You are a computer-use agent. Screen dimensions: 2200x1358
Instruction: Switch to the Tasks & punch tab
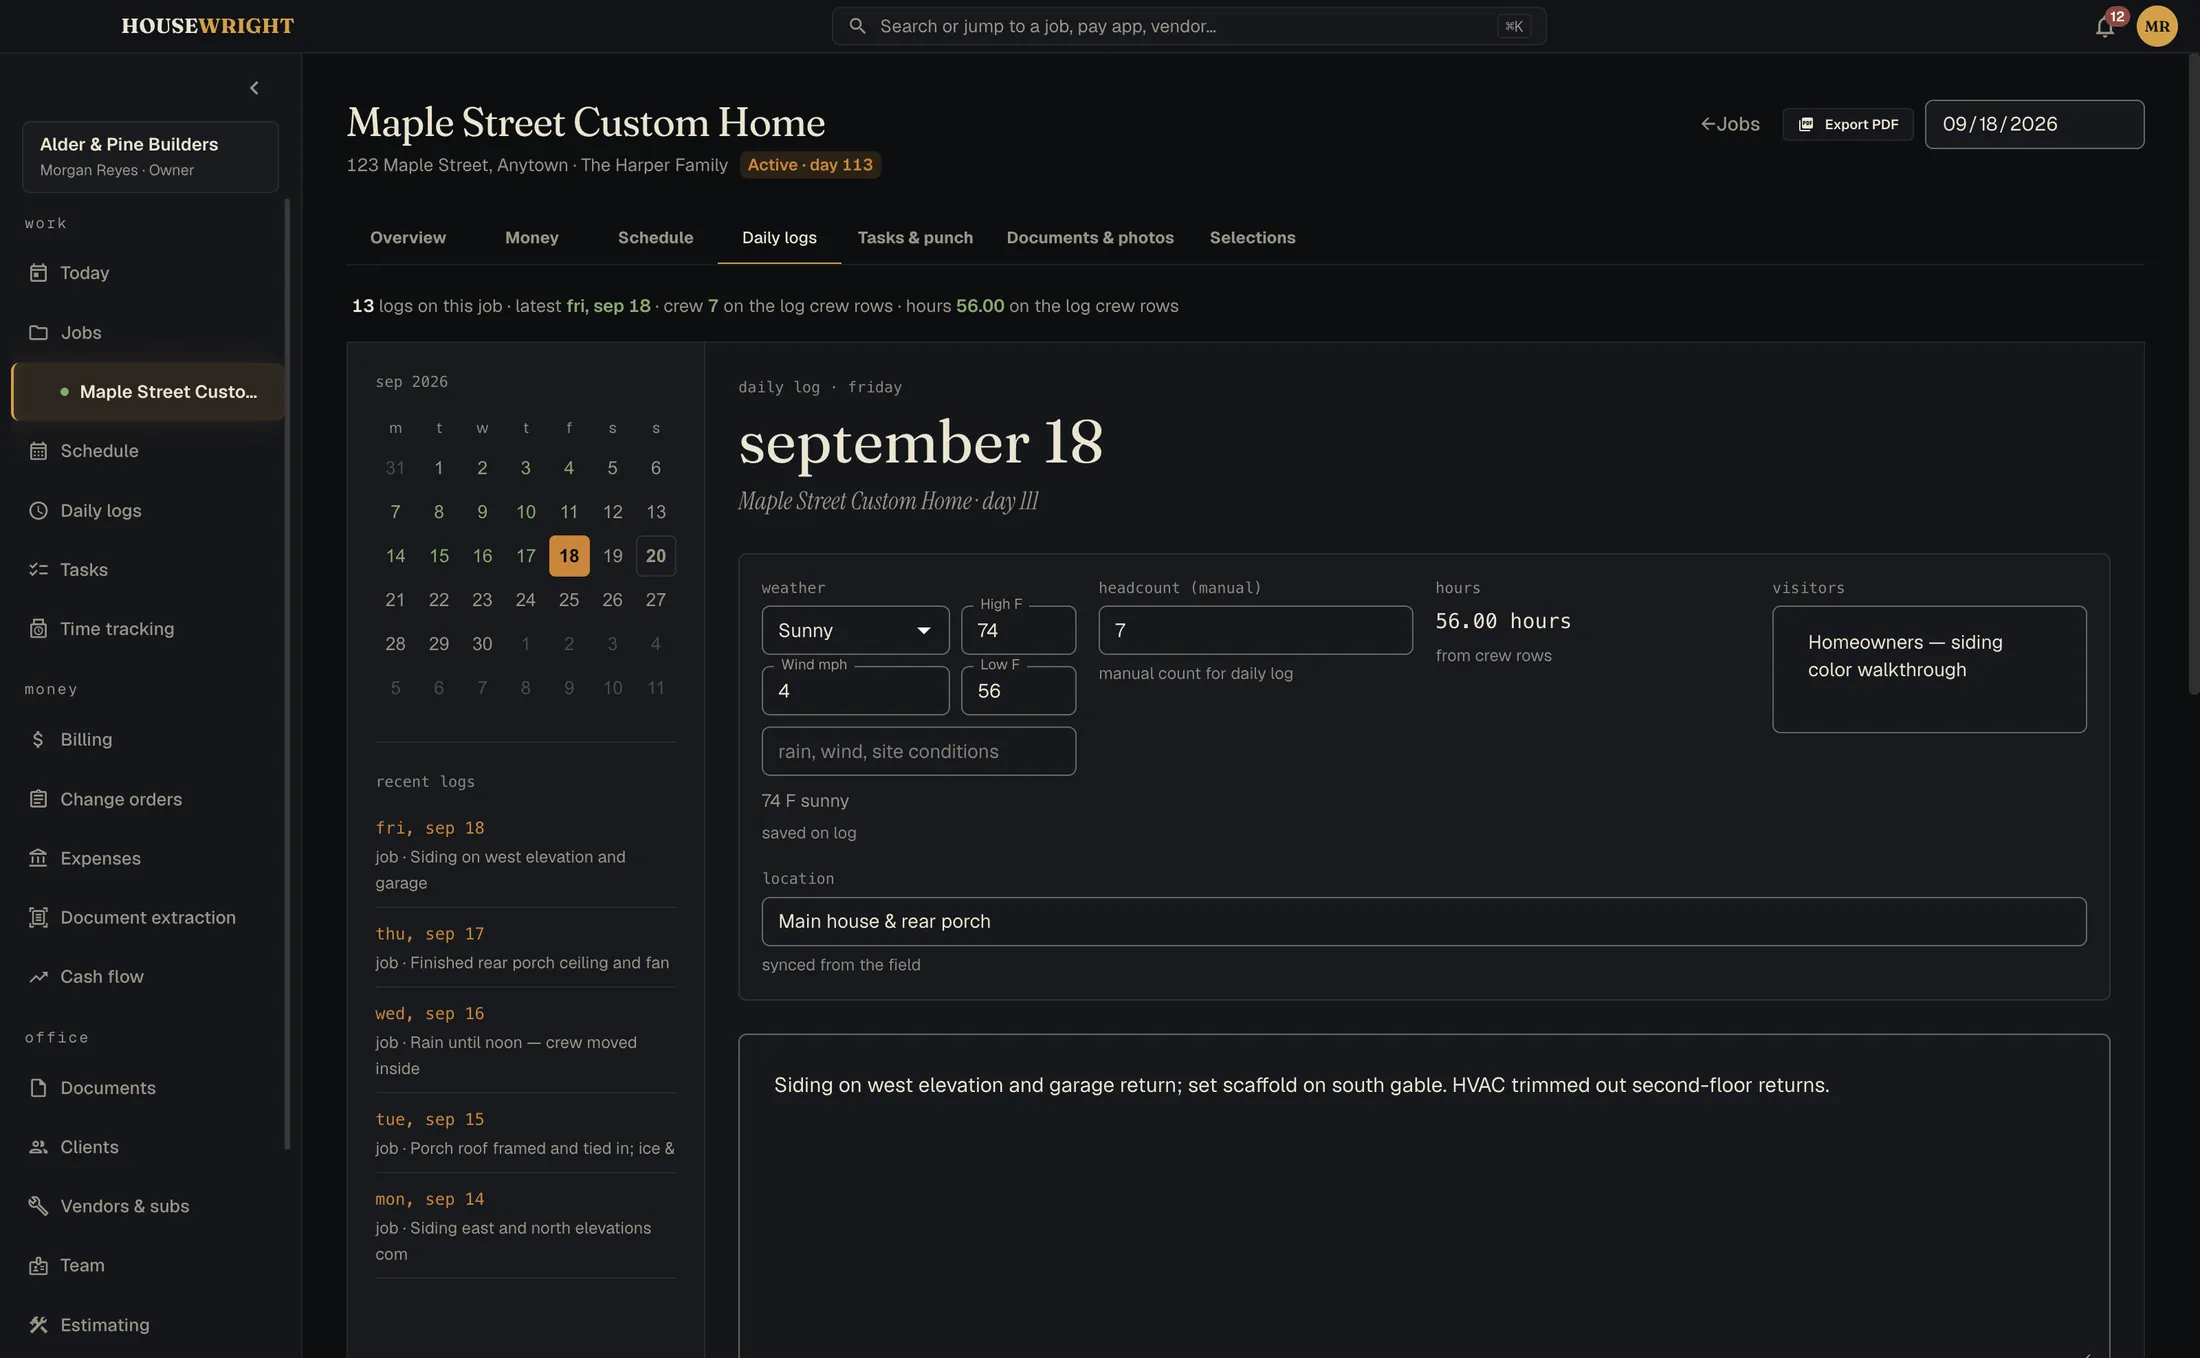click(915, 238)
